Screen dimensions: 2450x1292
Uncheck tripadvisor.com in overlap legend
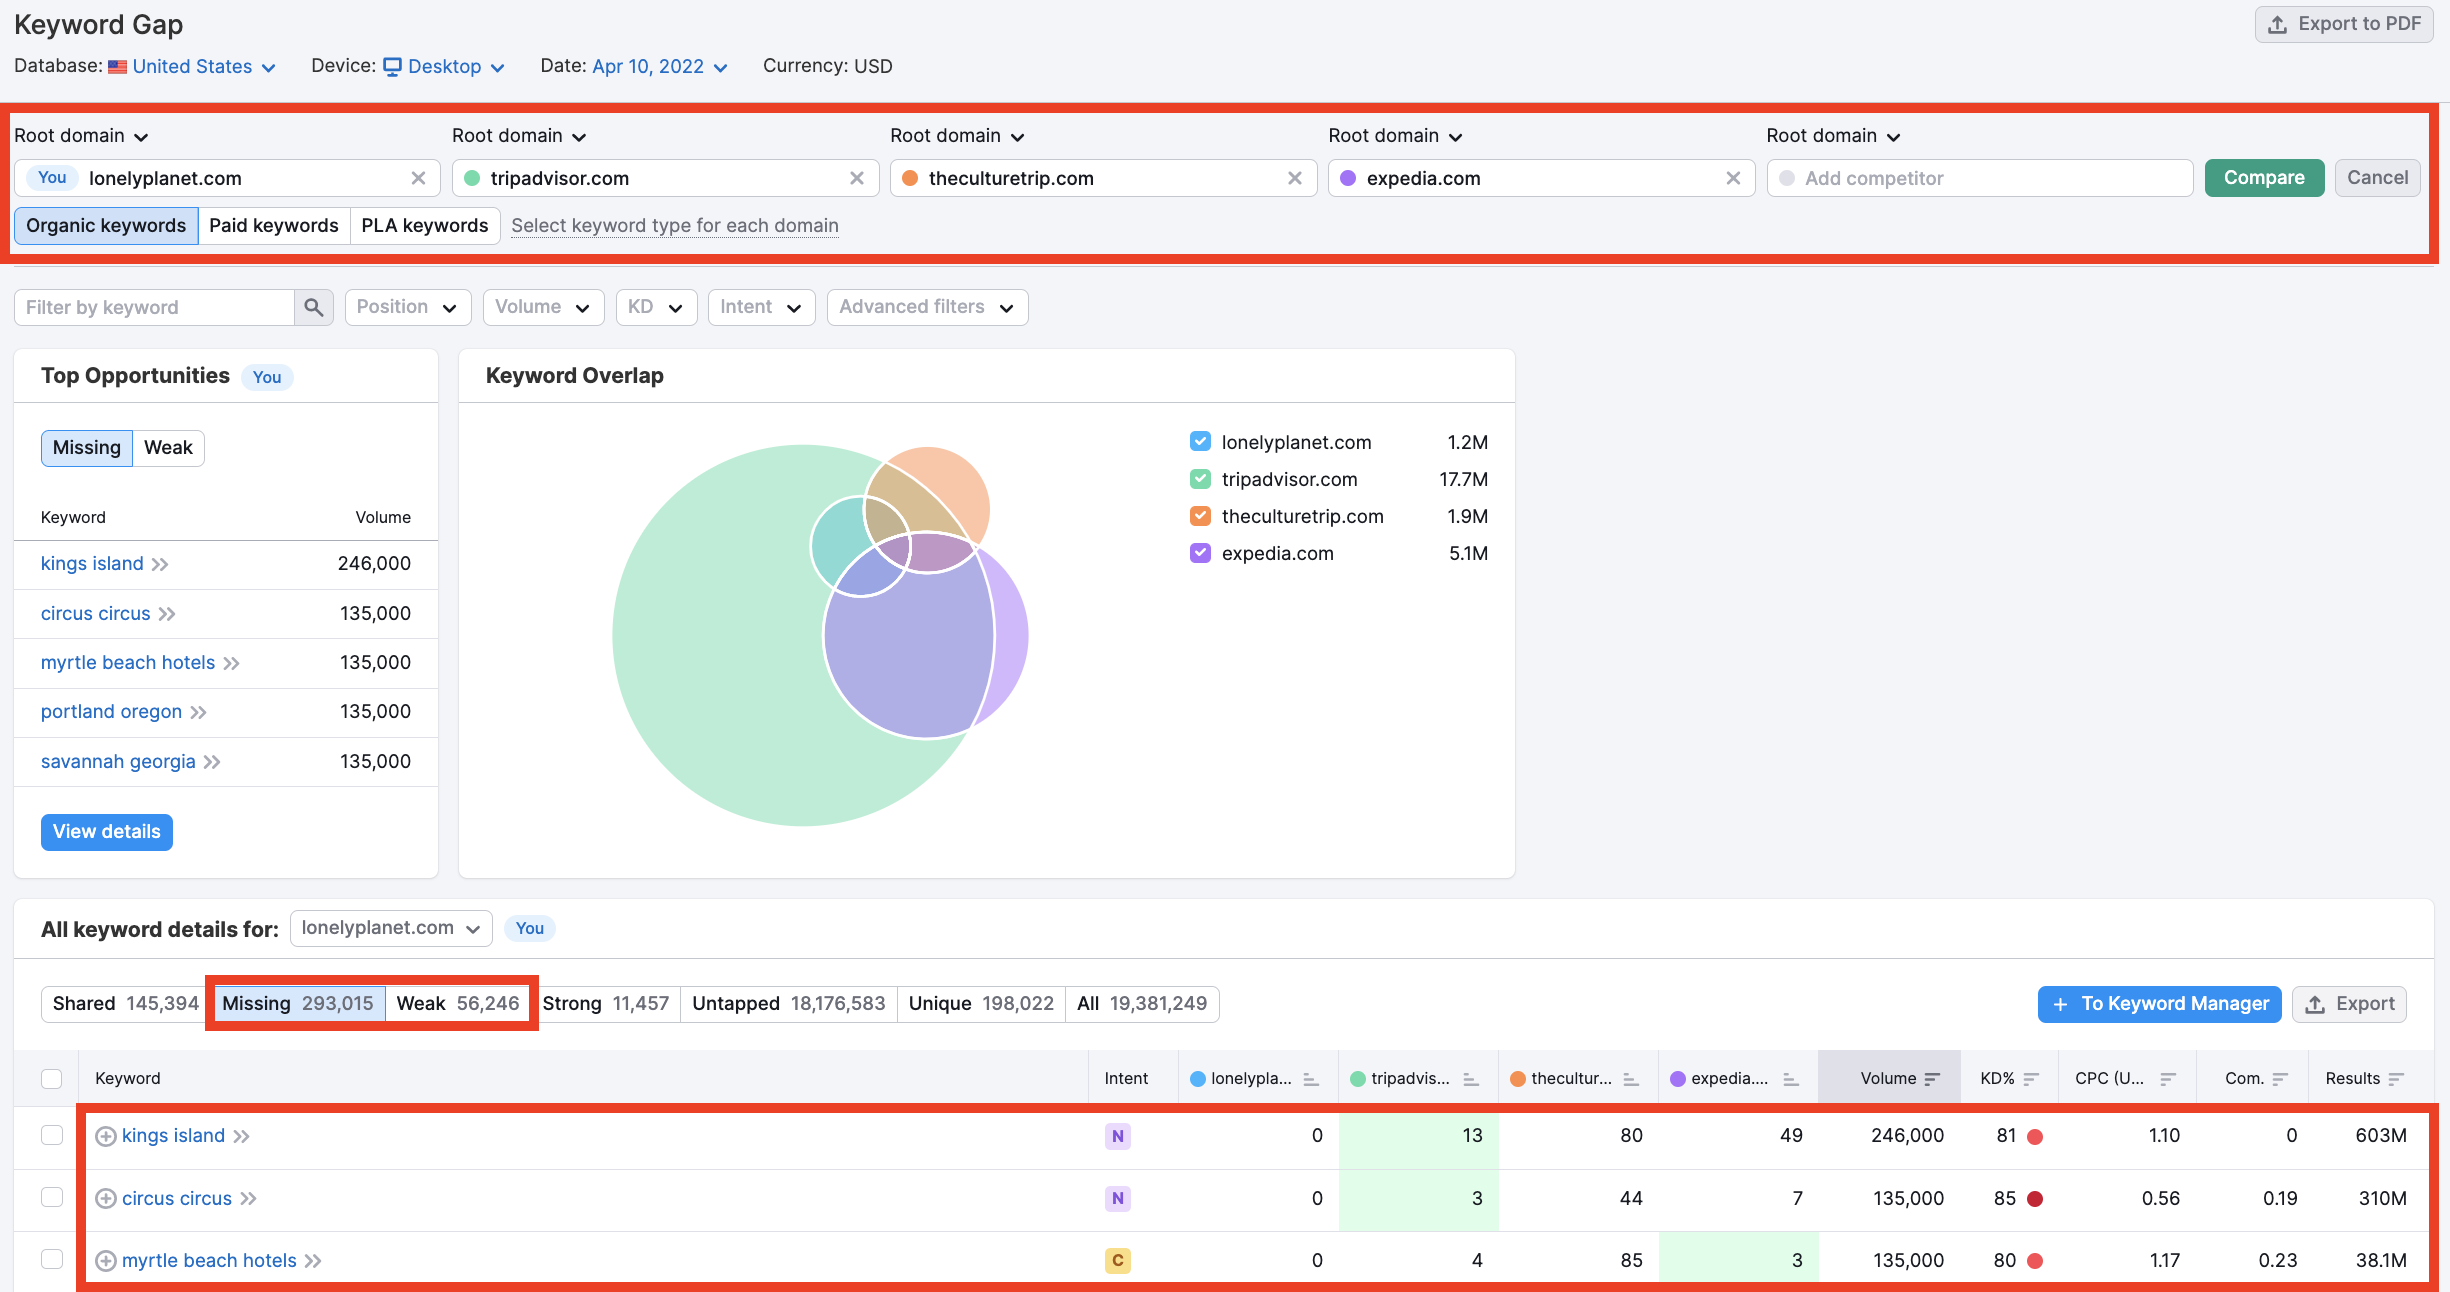(1200, 479)
